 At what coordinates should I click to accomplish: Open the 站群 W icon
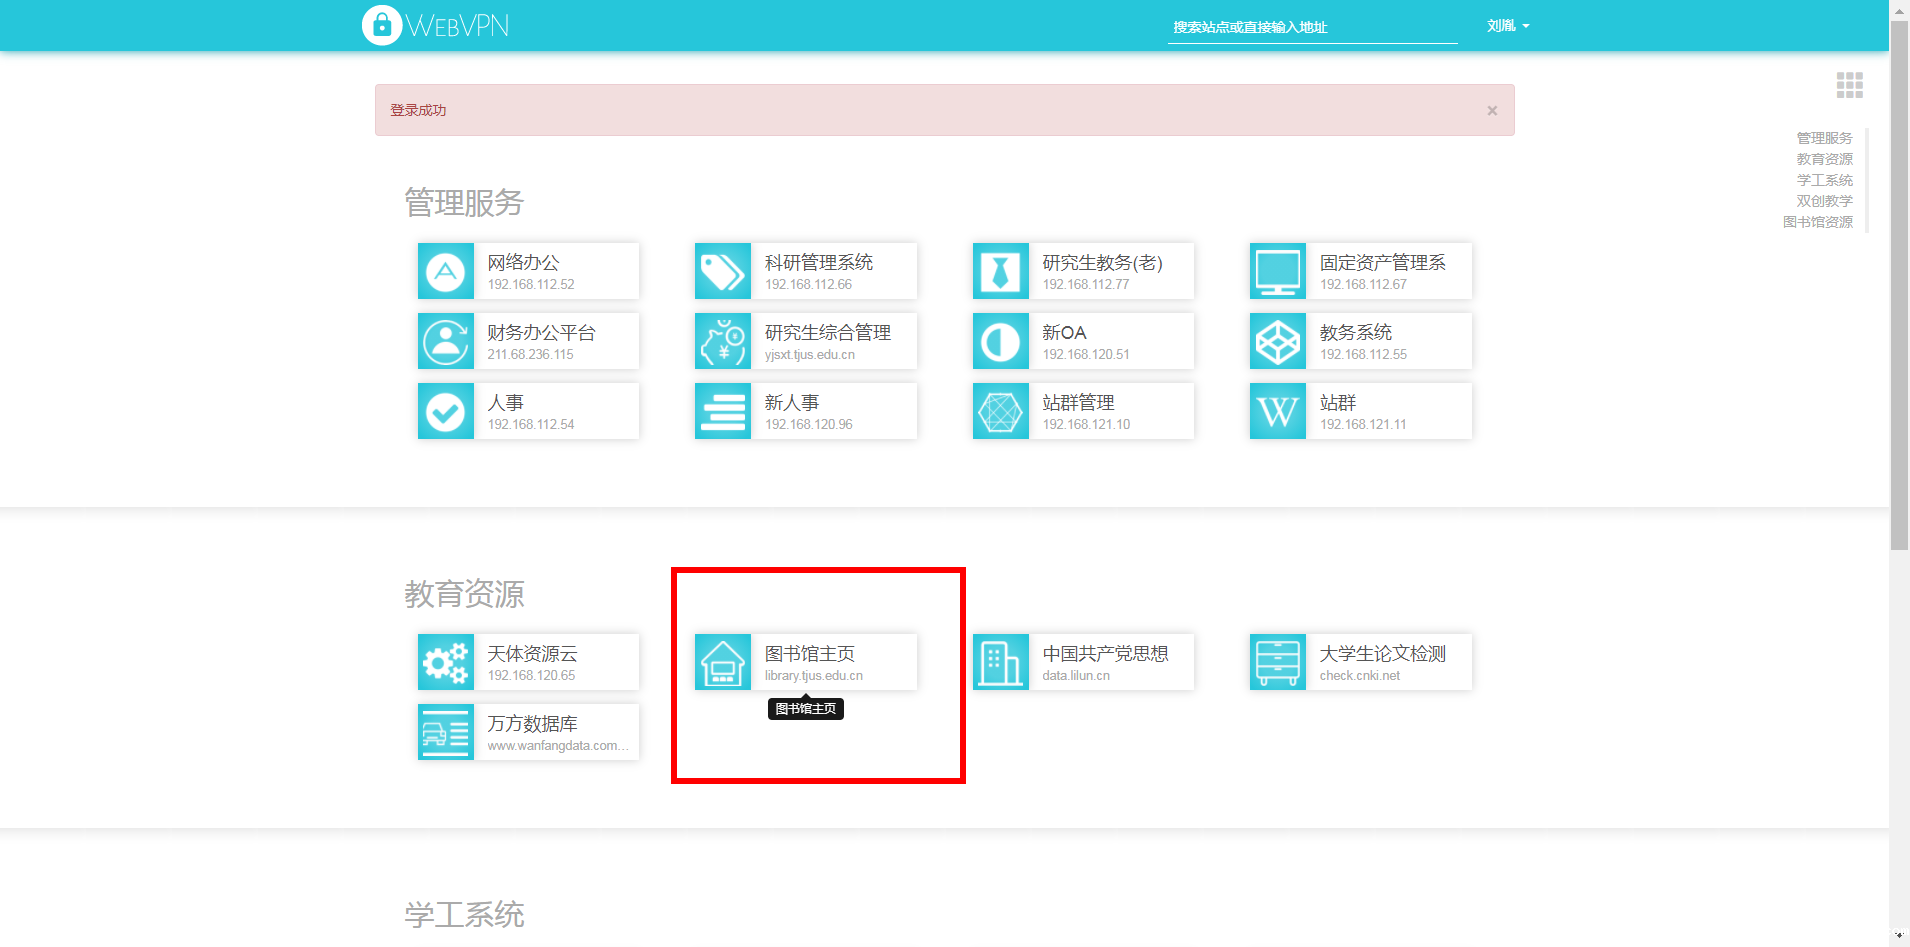pos(1278,411)
